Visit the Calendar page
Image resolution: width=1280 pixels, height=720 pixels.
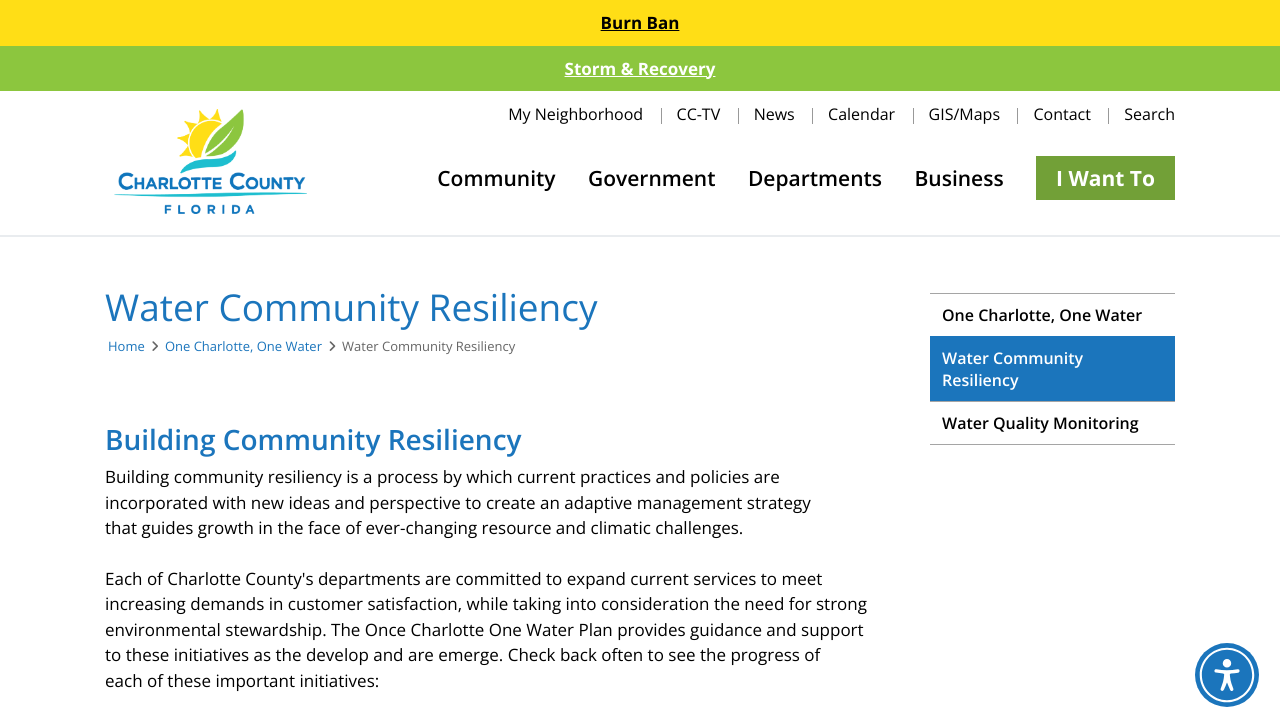(x=861, y=114)
